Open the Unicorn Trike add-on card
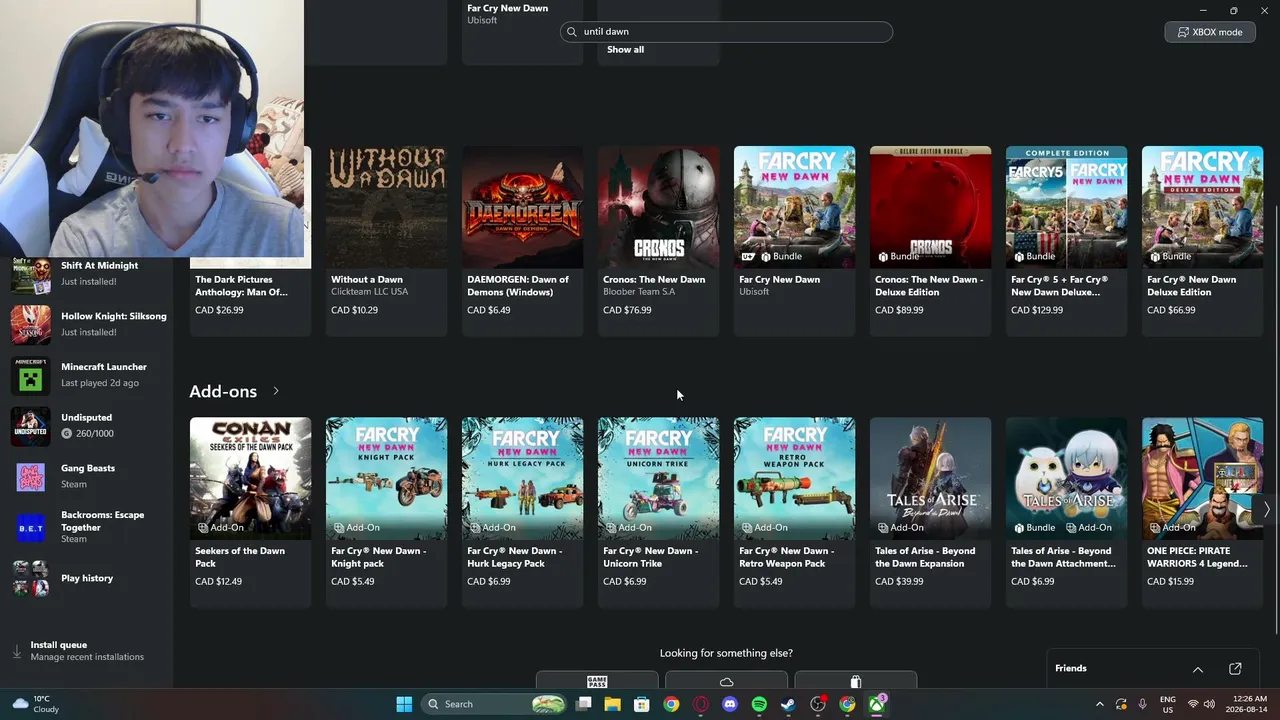Viewport: 1280px width, 720px height. (658, 512)
